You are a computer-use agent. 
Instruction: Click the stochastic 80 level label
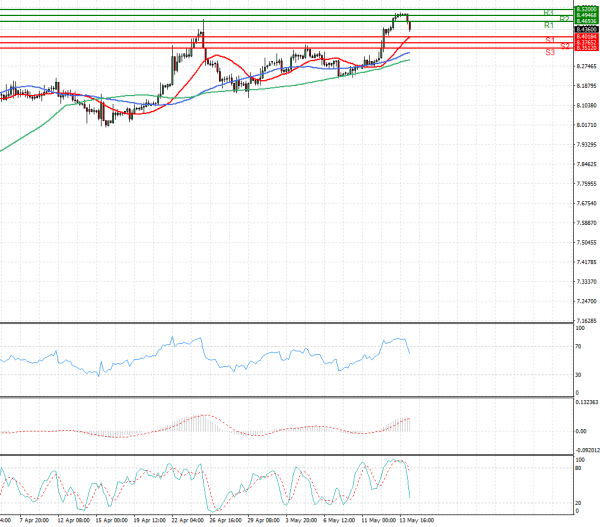(578, 468)
